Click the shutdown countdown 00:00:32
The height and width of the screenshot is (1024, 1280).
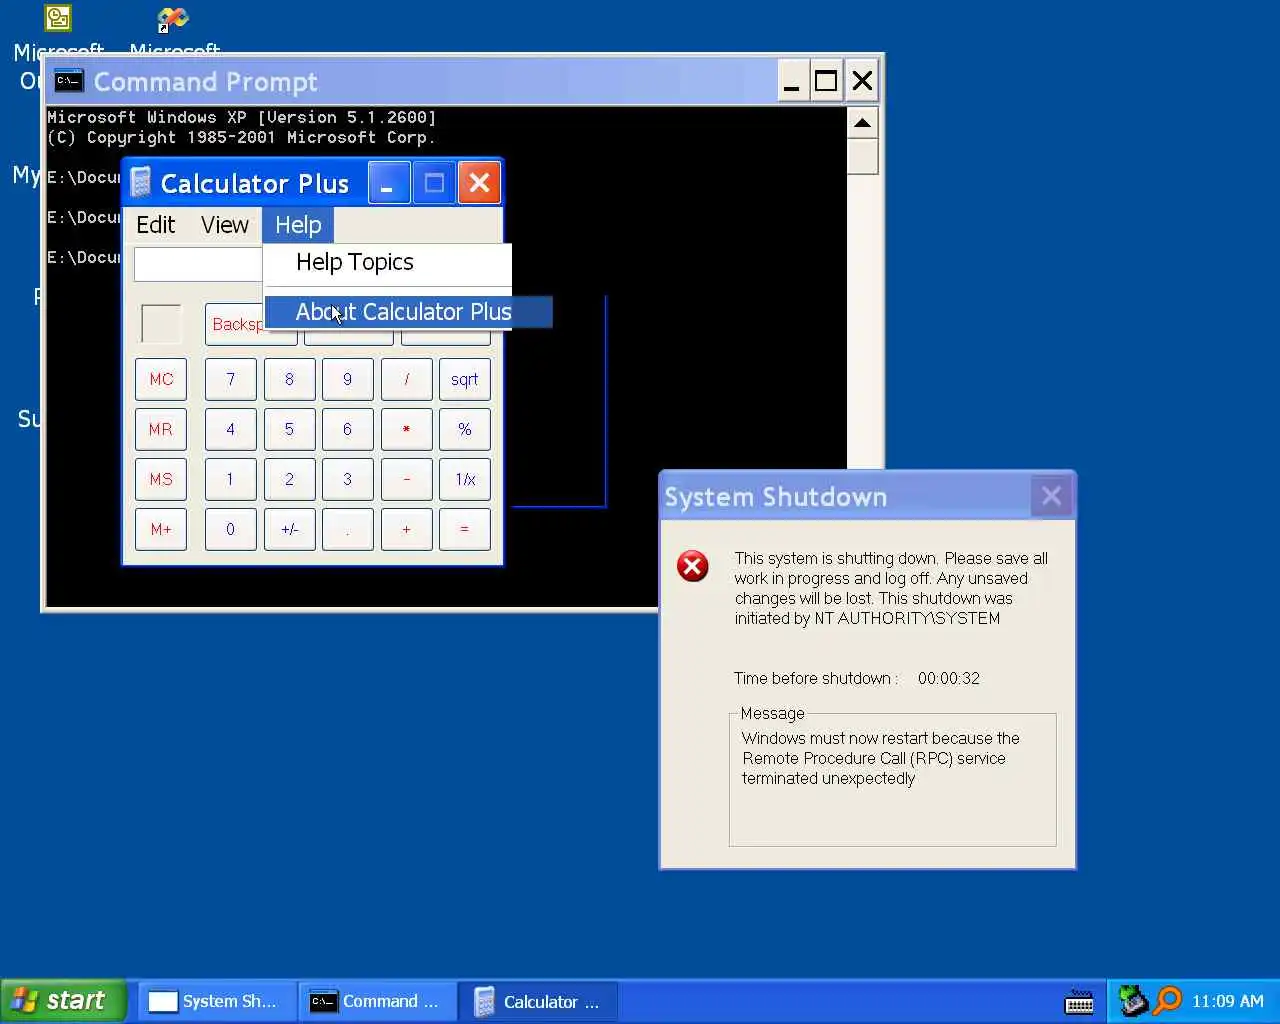tap(948, 678)
